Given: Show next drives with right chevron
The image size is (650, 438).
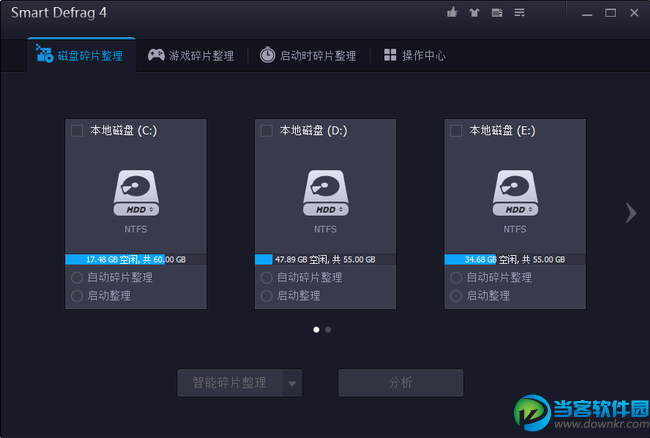Looking at the screenshot, I should (631, 213).
